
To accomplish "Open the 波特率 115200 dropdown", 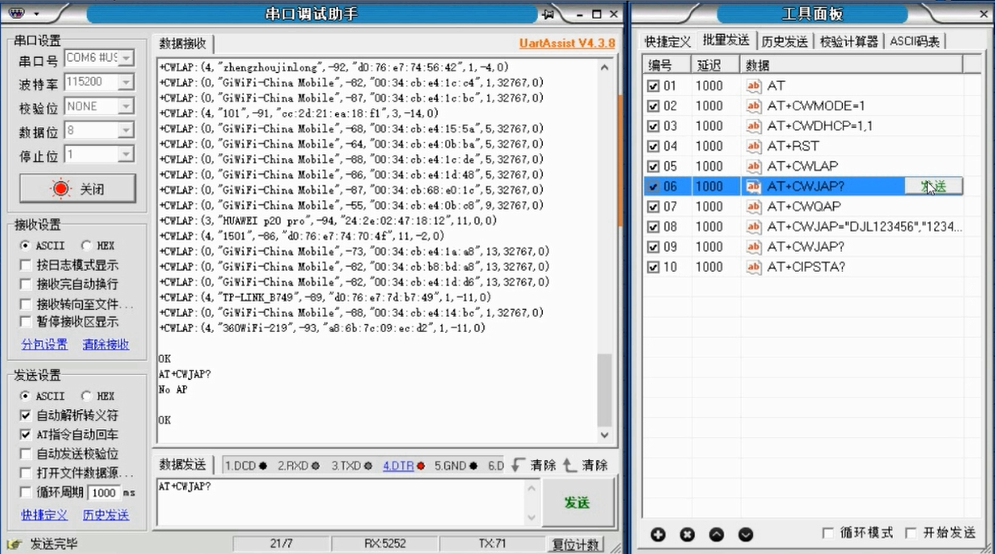I will coord(126,82).
